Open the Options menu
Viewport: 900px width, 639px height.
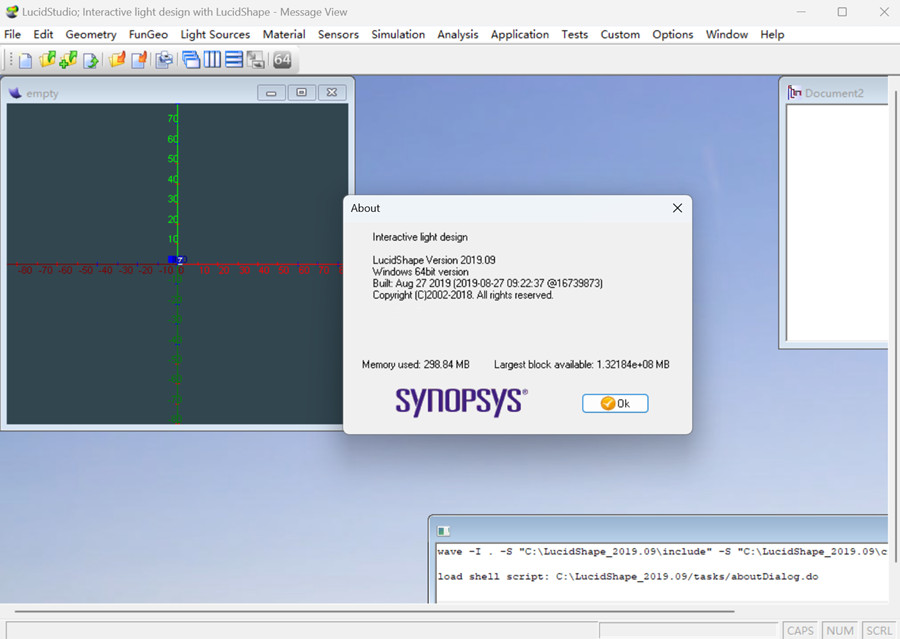673,34
